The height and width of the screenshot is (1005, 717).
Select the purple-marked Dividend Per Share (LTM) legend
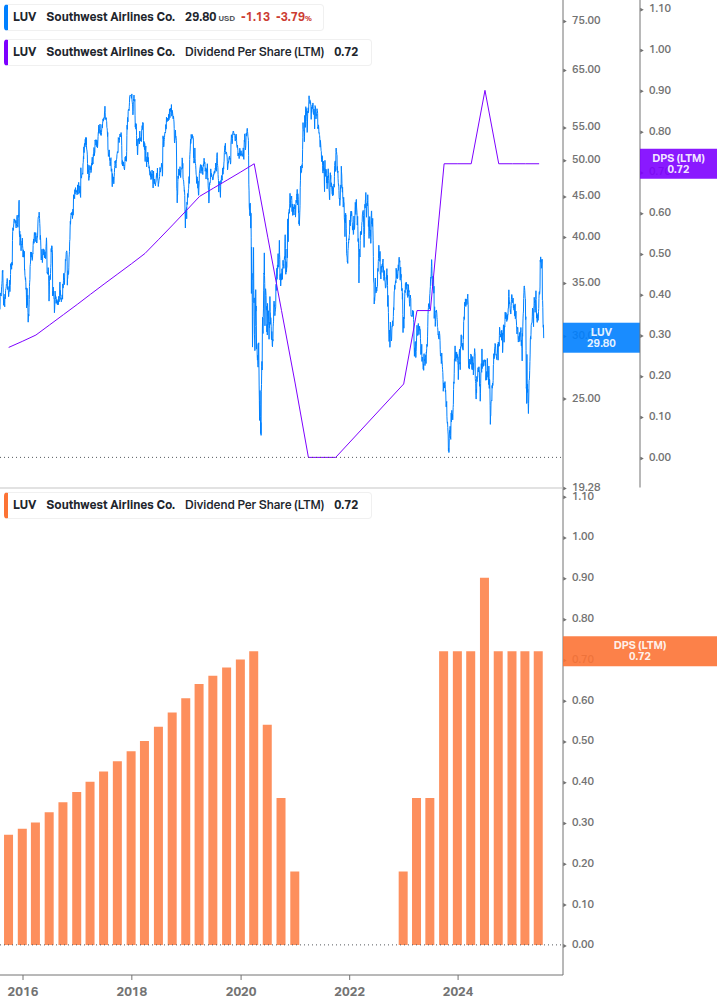(x=187, y=52)
